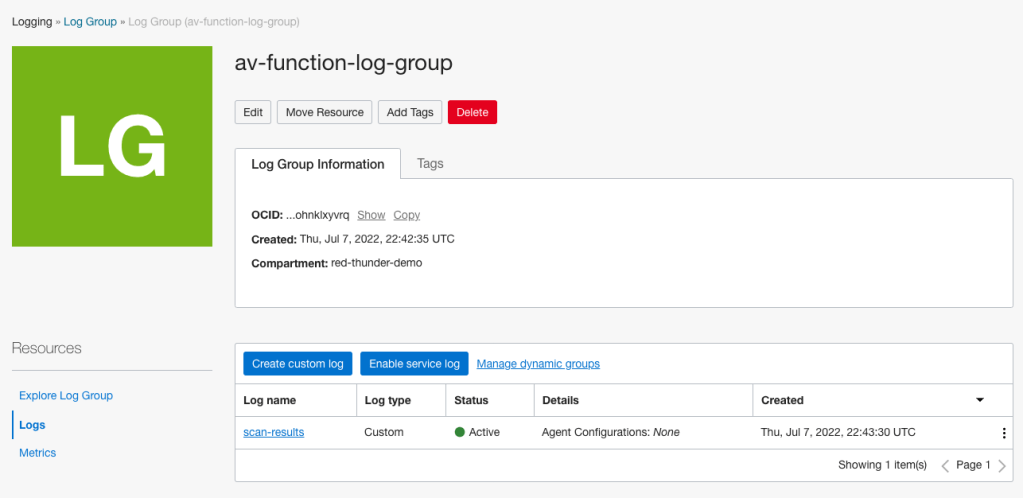Click Enable service log button
The height and width of the screenshot is (498, 1023).
(x=414, y=364)
